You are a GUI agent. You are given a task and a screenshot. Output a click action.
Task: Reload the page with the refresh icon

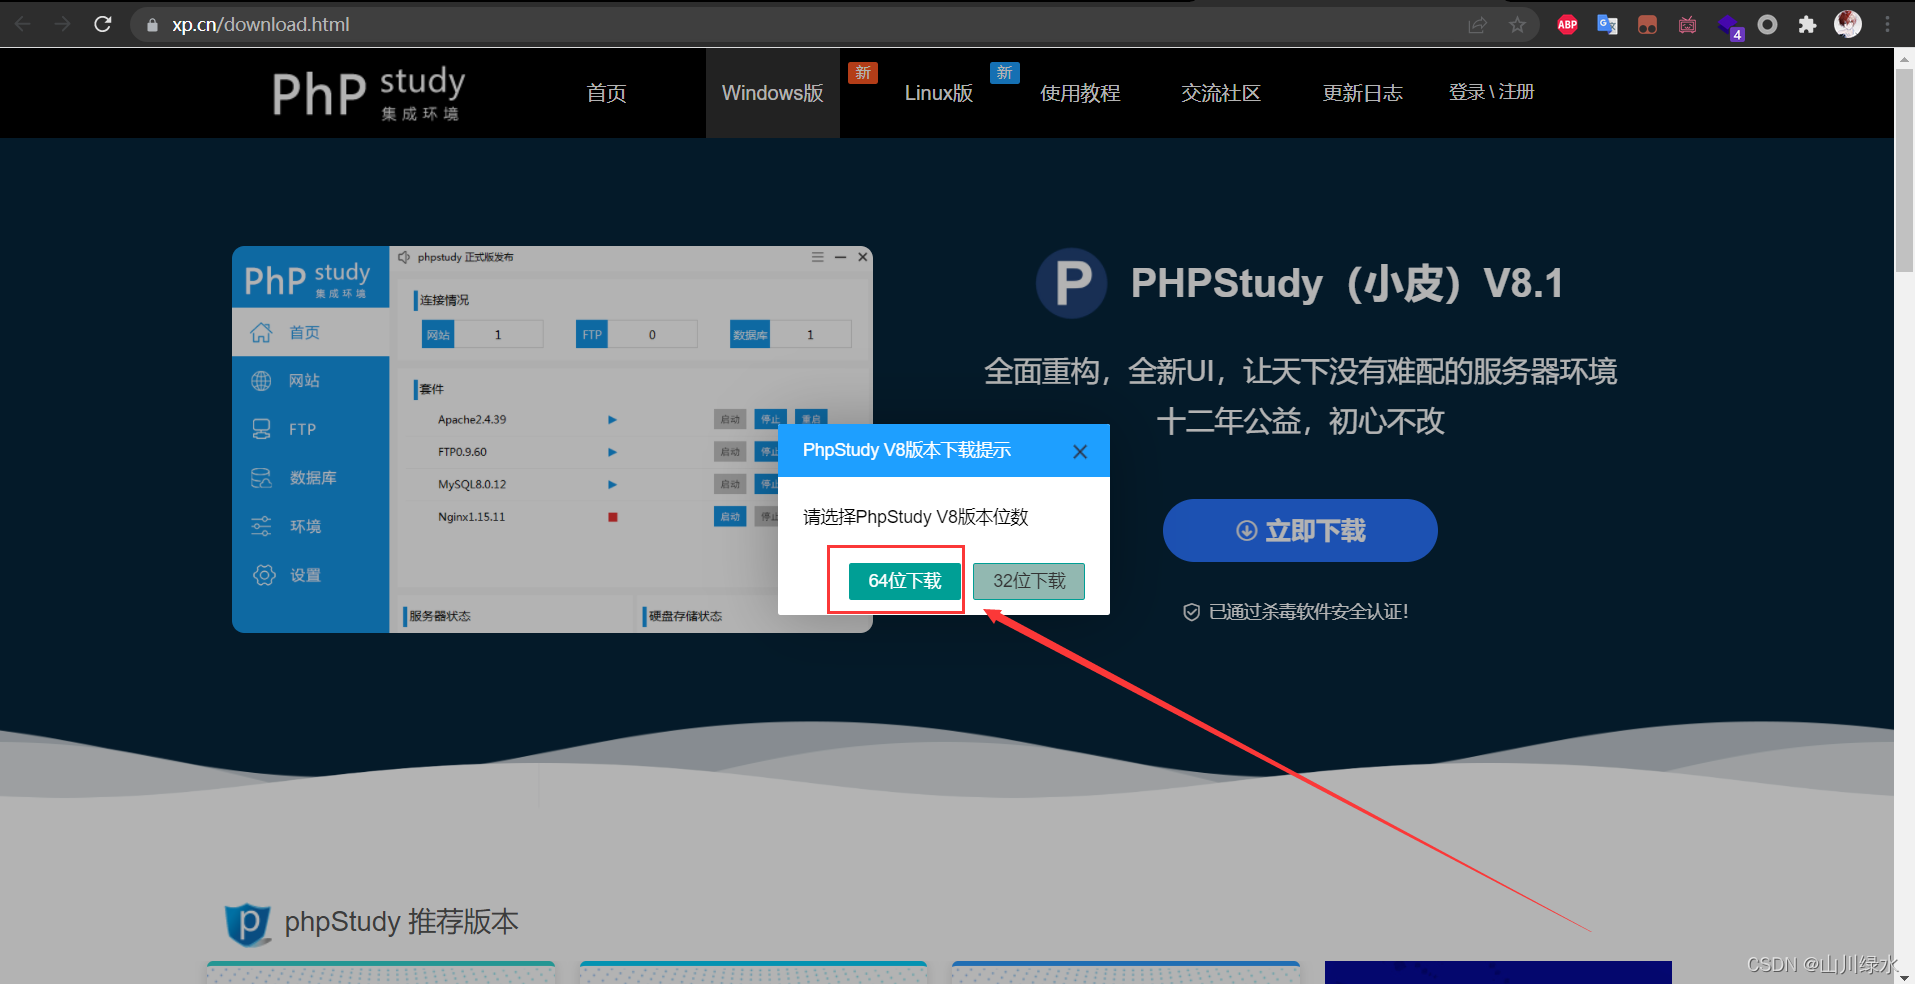pyautogui.click(x=102, y=24)
